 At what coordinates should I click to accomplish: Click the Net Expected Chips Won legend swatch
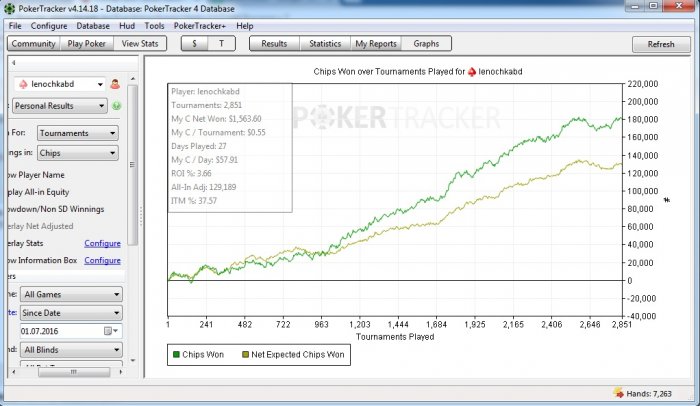tap(245, 354)
